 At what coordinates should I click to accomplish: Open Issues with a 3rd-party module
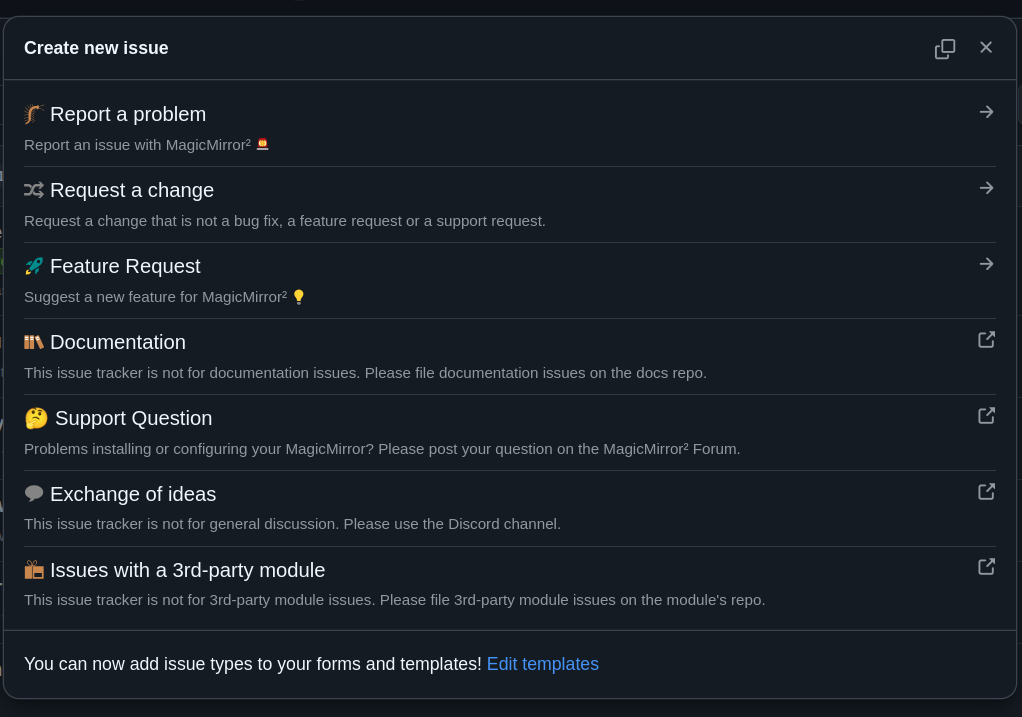pos(187,570)
